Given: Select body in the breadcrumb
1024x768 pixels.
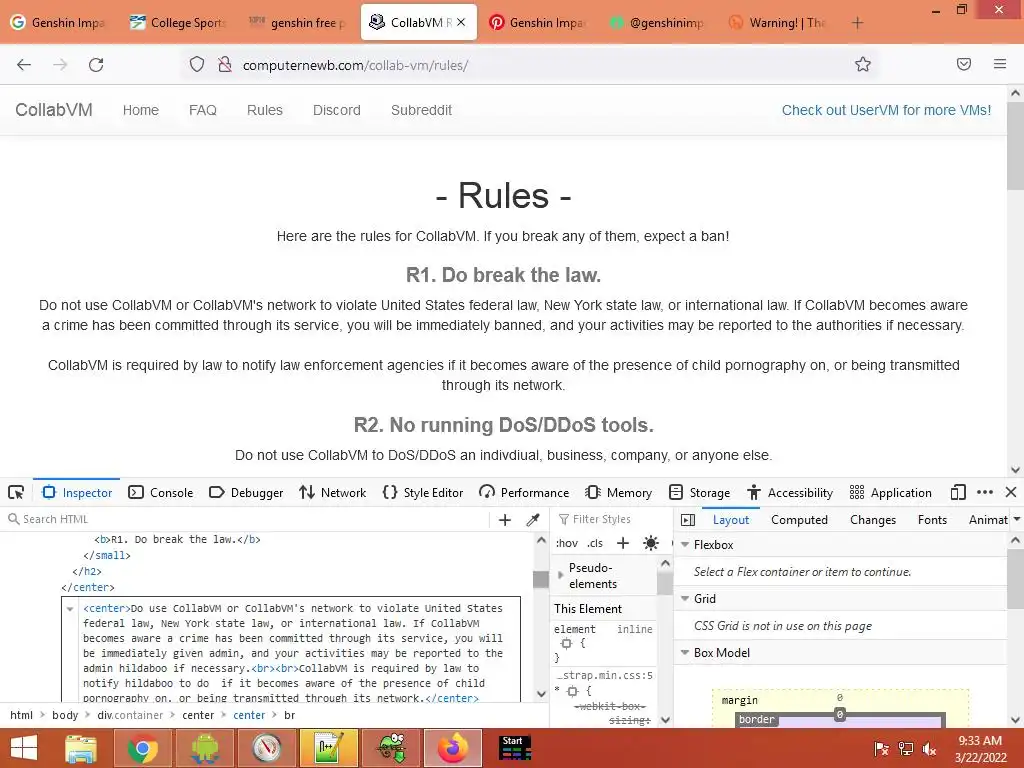Looking at the screenshot, I should [65, 715].
